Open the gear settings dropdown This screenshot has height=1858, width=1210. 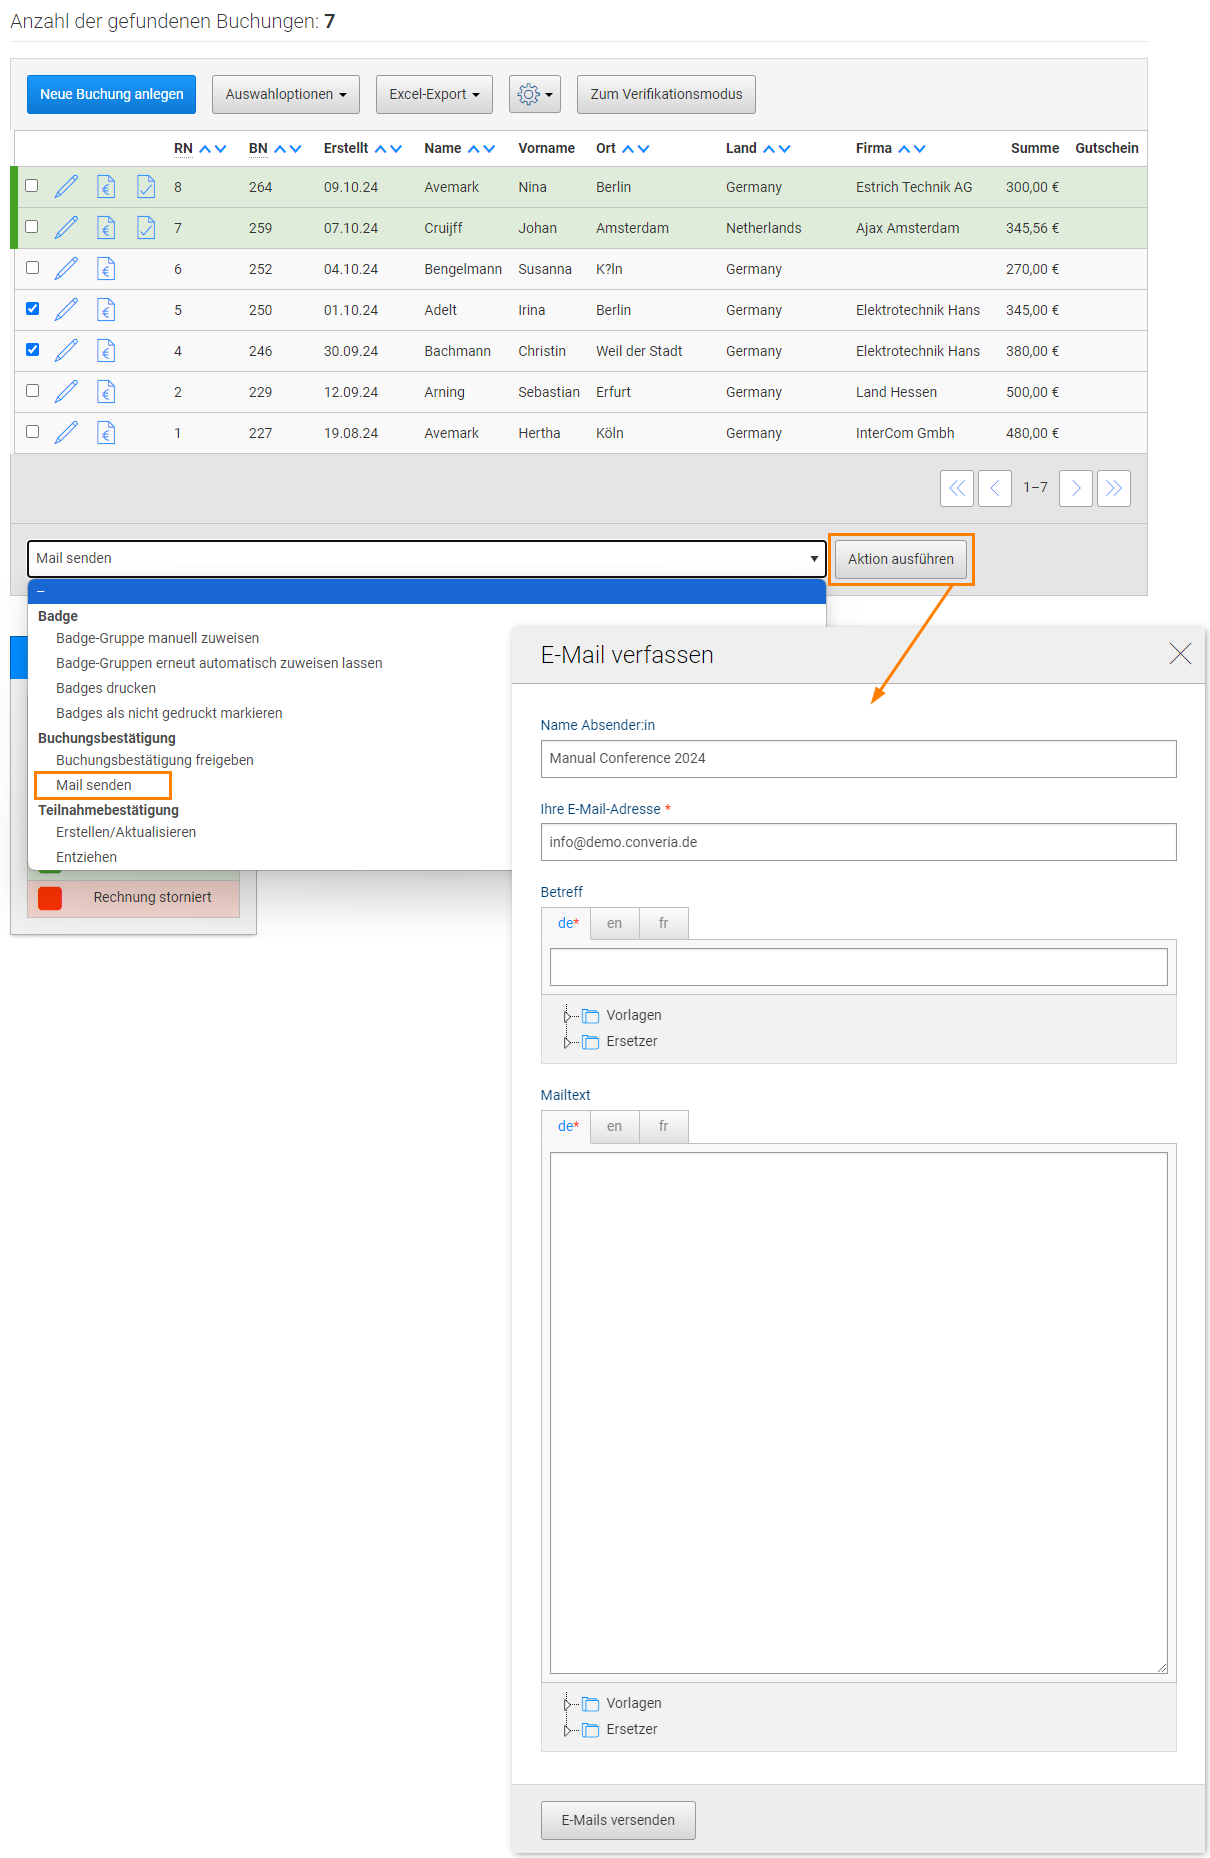point(534,94)
